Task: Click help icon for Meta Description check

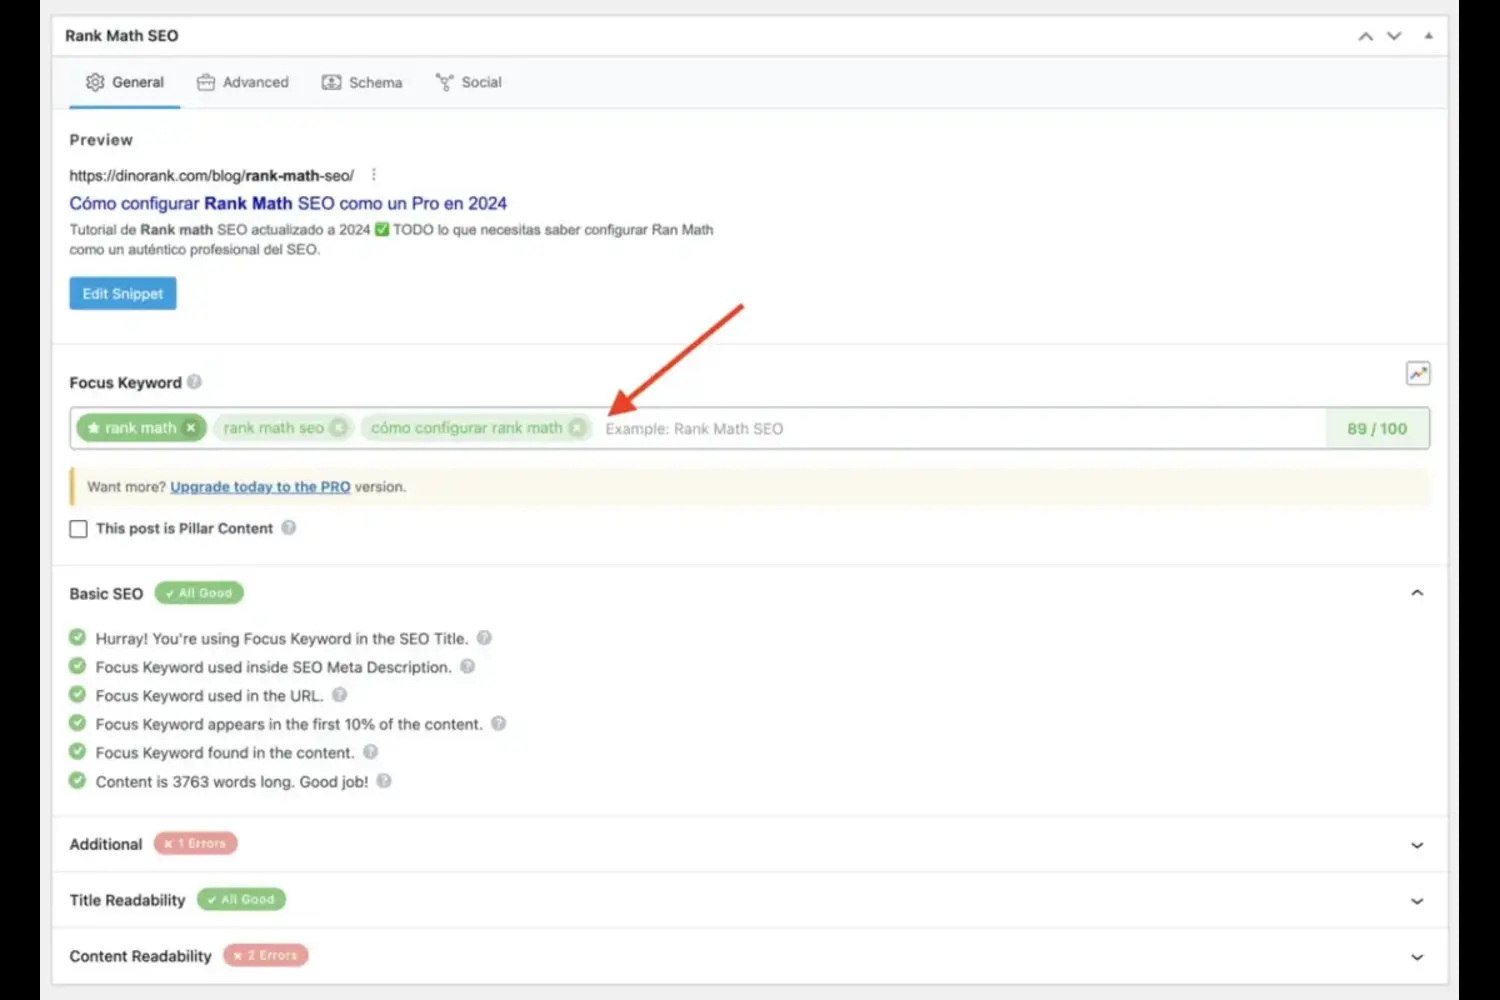Action: tap(467, 666)
